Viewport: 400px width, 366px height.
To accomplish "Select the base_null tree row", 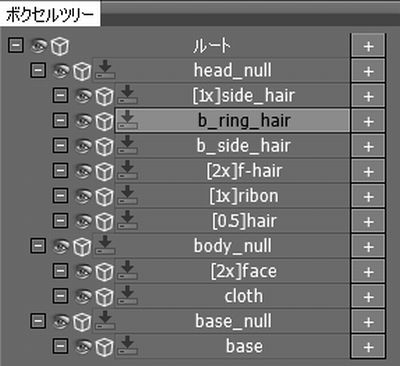I will [221, 321].
